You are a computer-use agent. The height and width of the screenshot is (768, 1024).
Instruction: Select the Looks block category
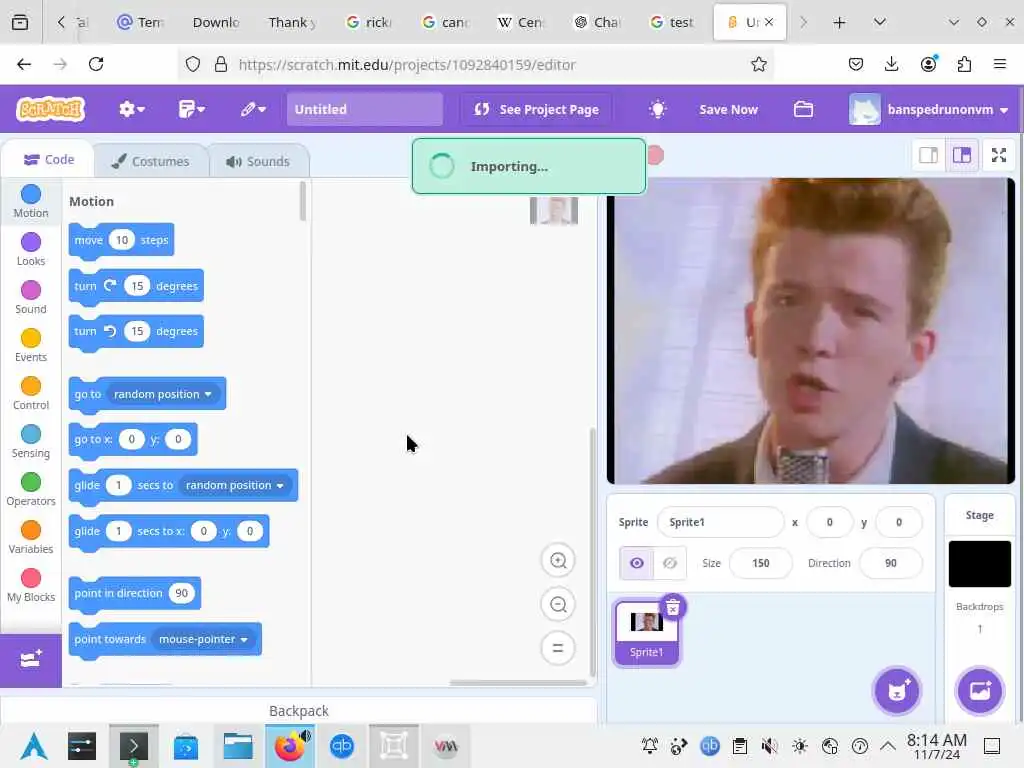pos(31,249)
